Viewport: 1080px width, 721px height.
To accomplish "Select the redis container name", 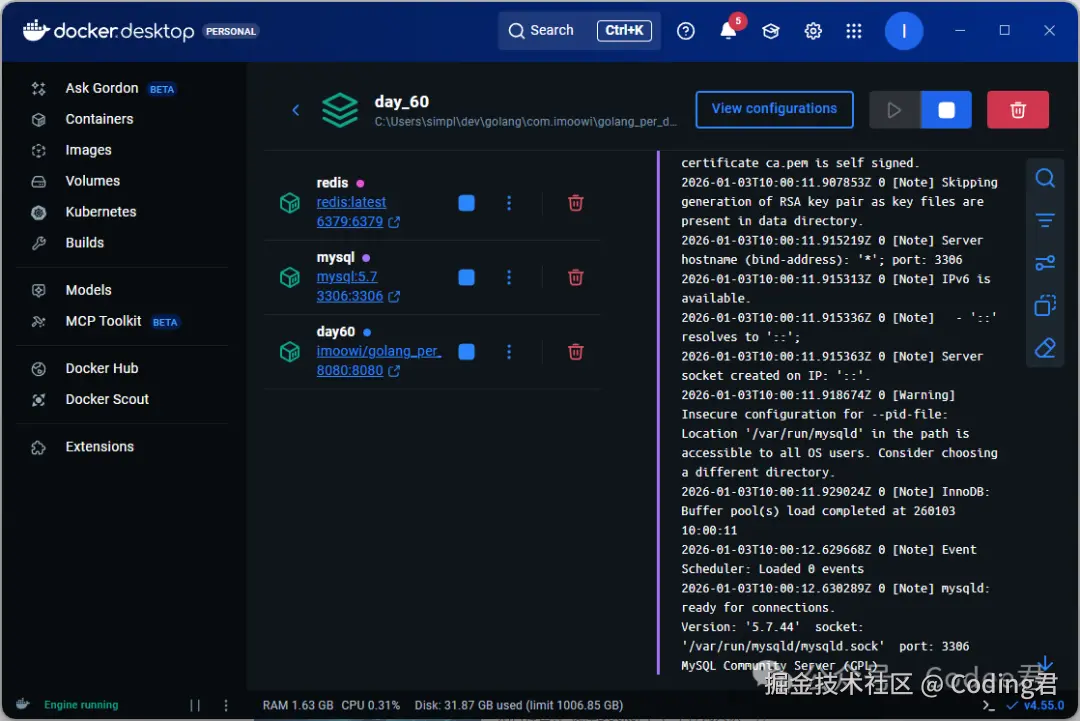I will (332, 183).
